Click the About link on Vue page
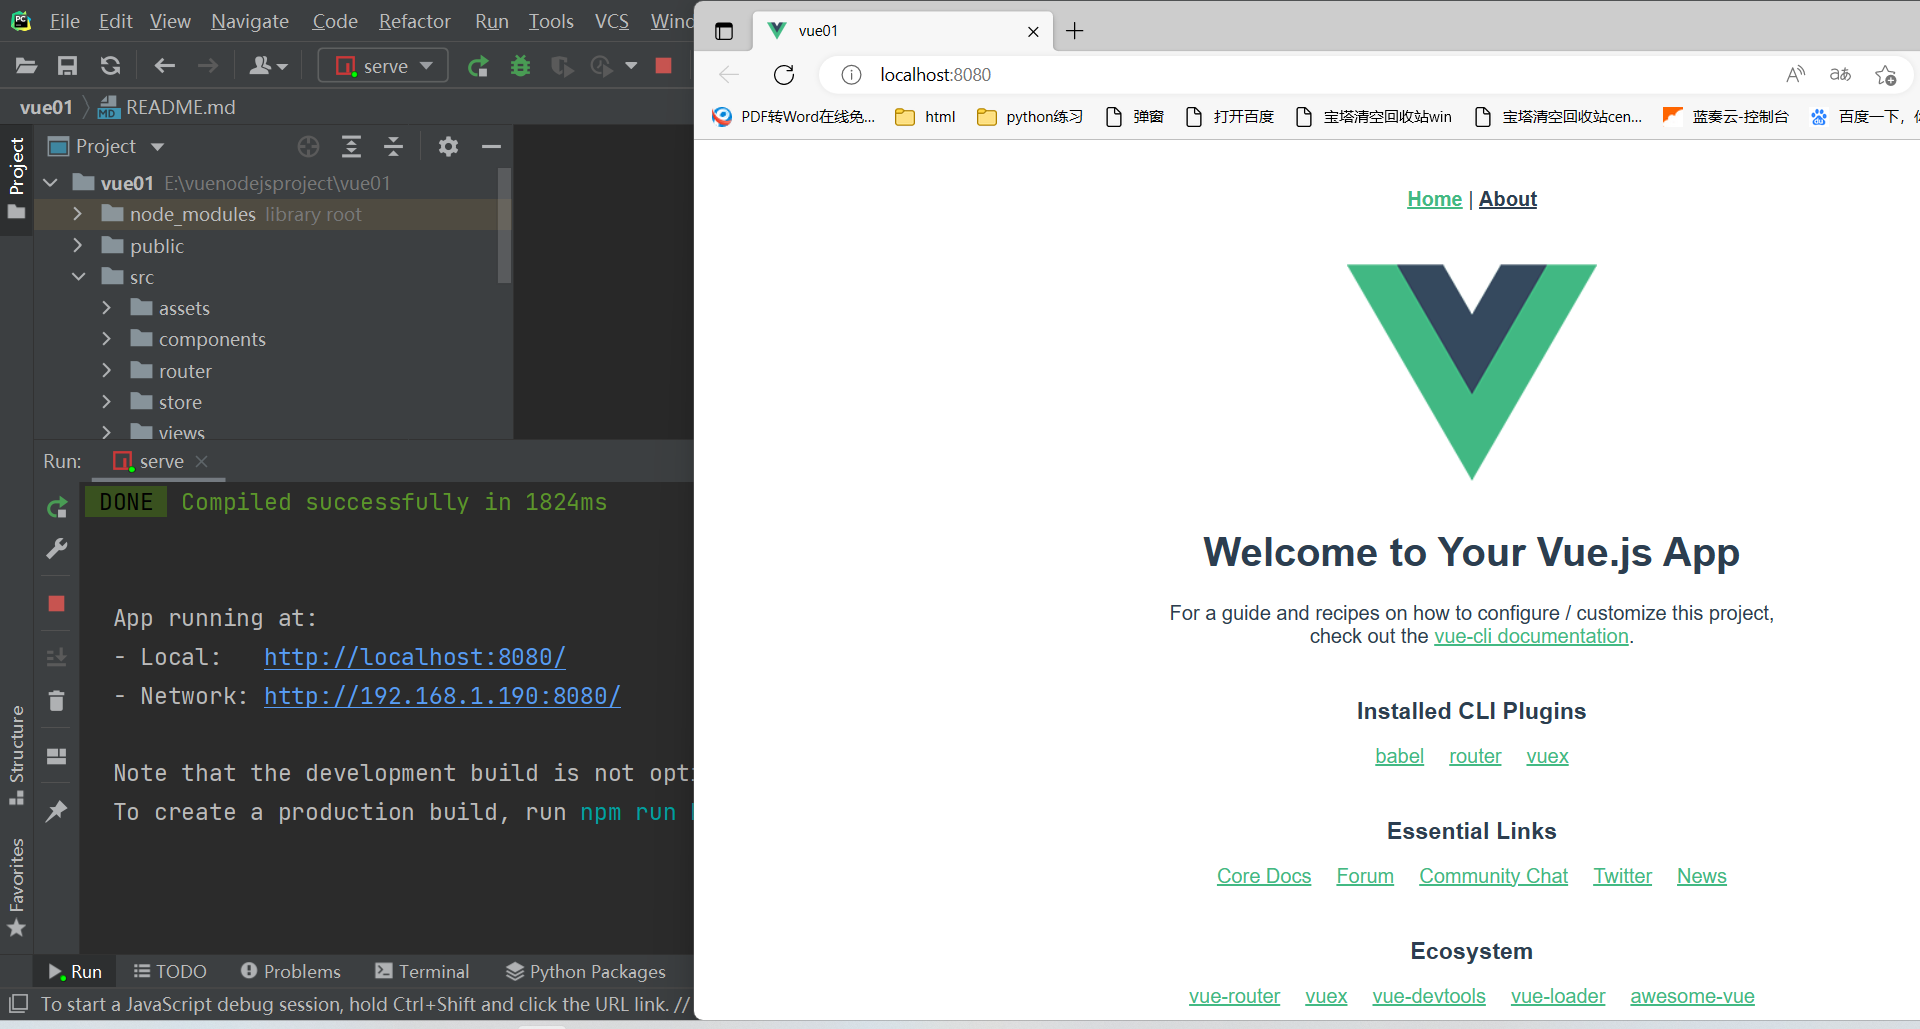1920x1029 pixels. (1508, 199)
